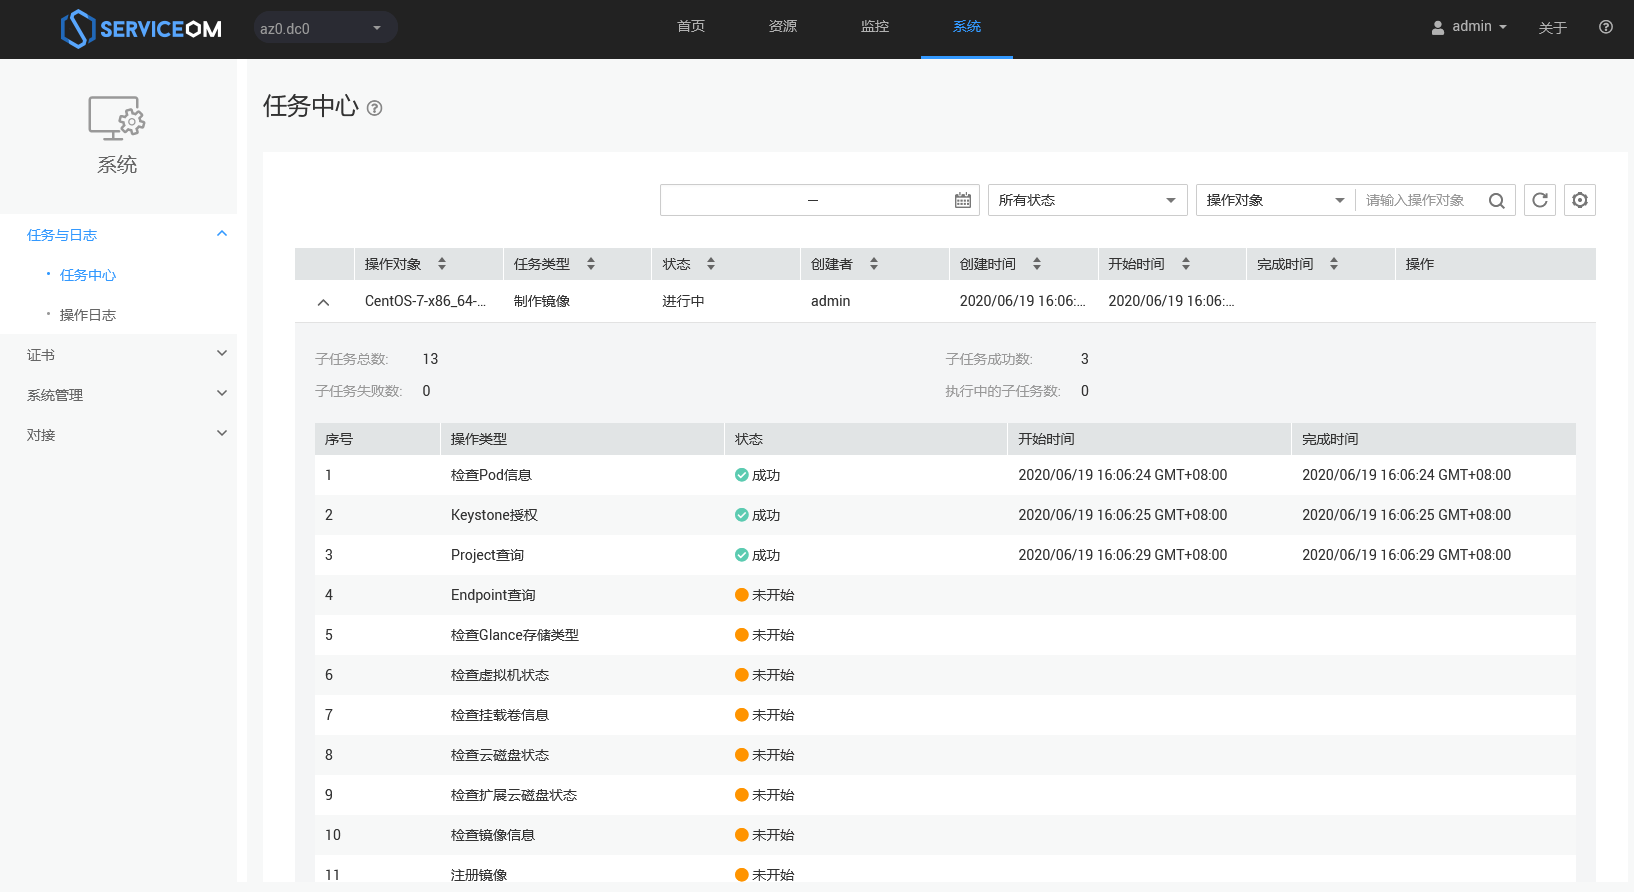This screenshot has height=892, width=1634.
Task: Refresh the task list
Action: [1540, 200]
